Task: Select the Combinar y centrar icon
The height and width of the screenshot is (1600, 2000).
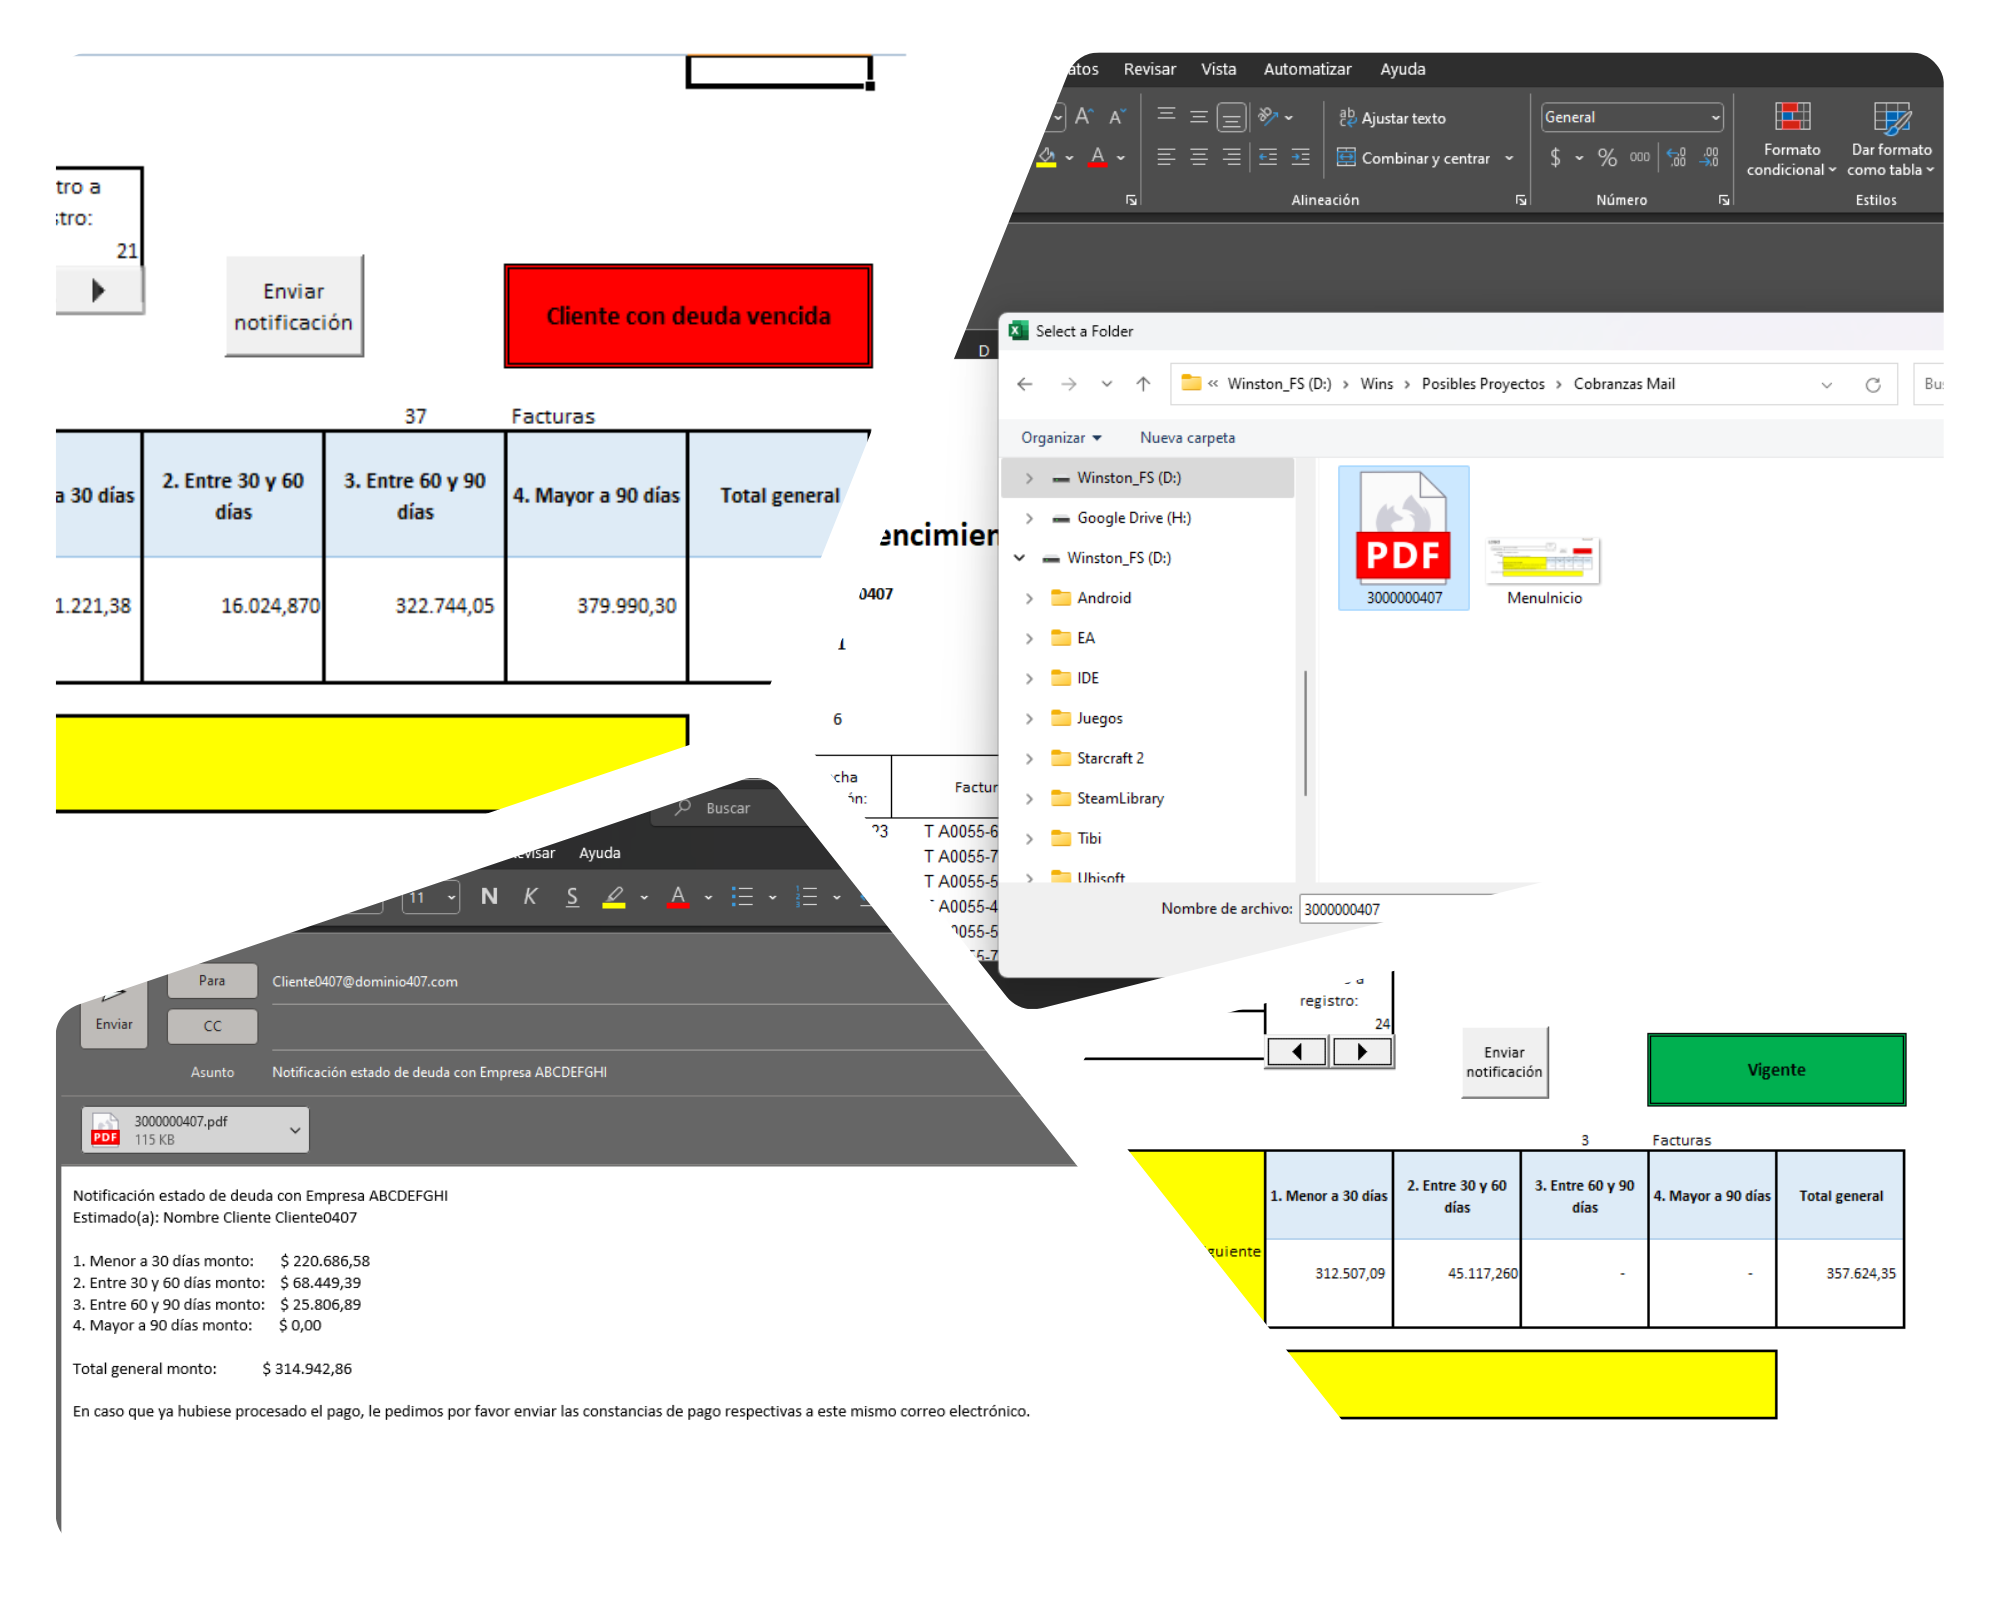Action: pyautogui.click(x=1348, y=158)
